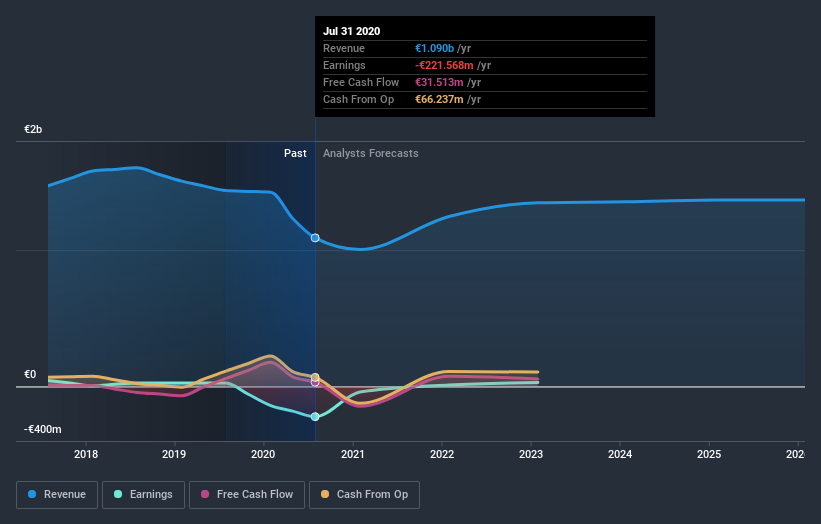821x524 pixels.
Task: Click the tooltip date 'Jul 31 2020'
Action: coord(351,31)
